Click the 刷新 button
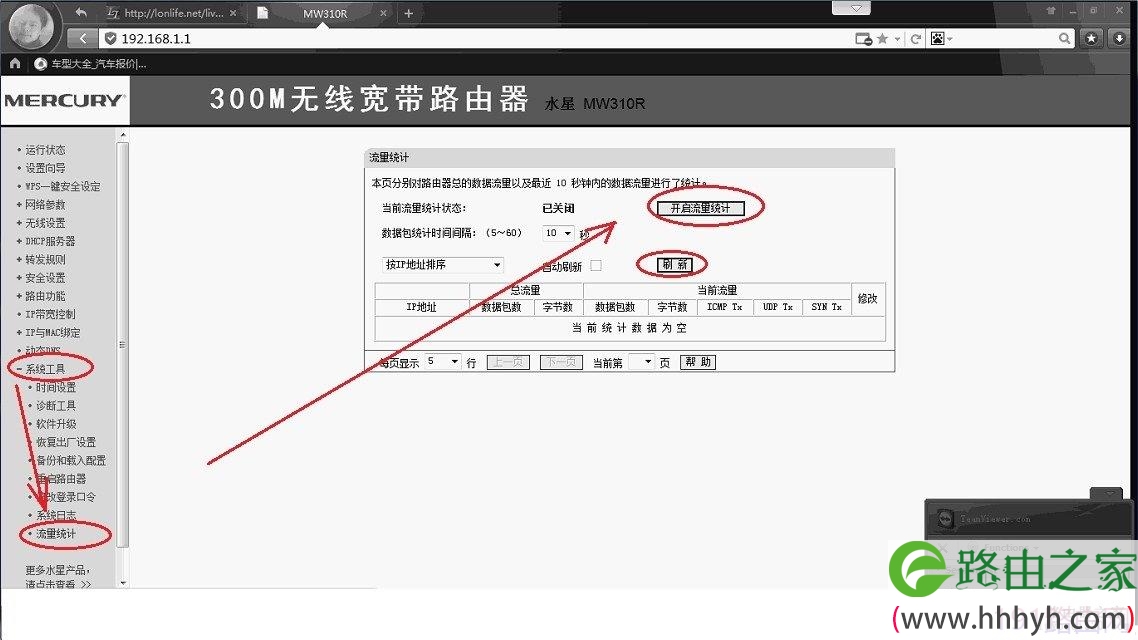The width and height of the screenshot is (1138, 640). [675, 265]
